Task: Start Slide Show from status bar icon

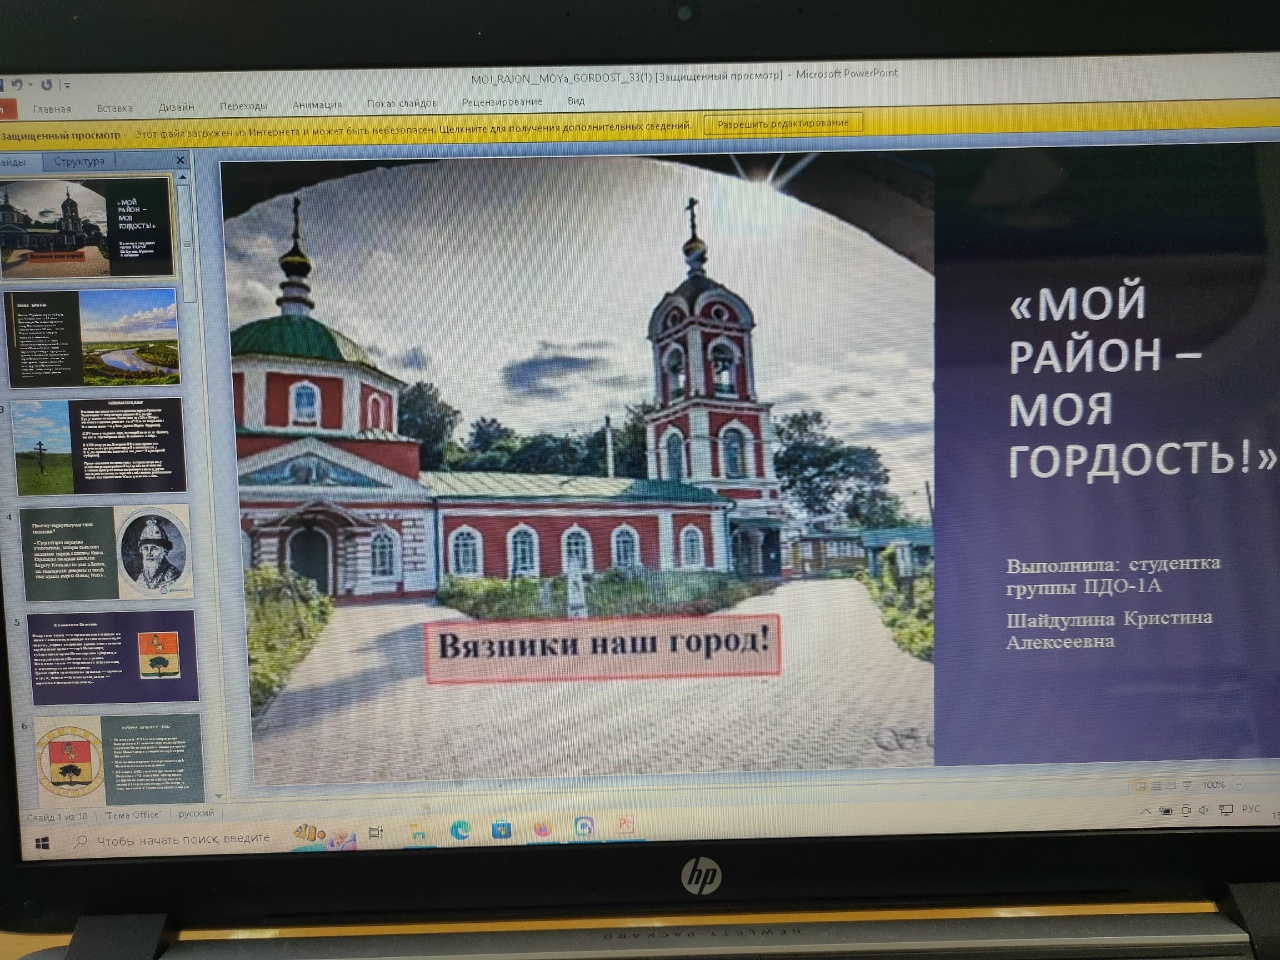Action: tap(1186, 786)
